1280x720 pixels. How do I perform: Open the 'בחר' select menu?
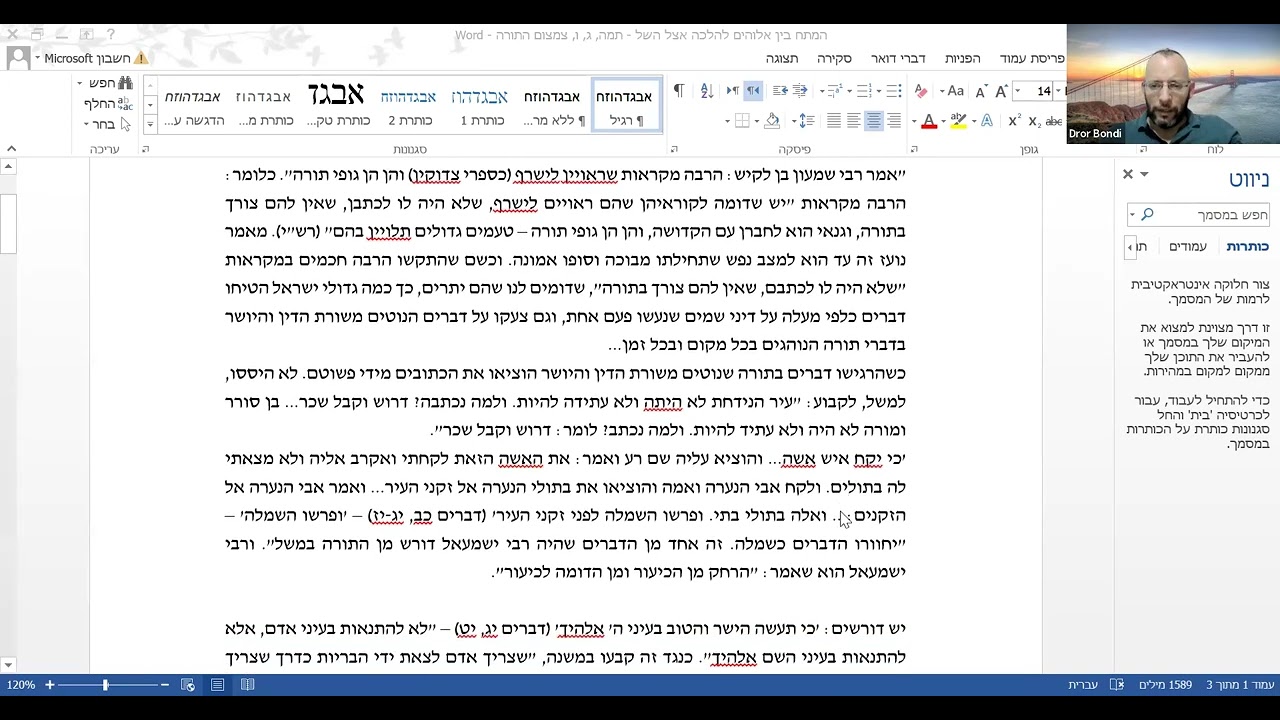tap(106, 124)
